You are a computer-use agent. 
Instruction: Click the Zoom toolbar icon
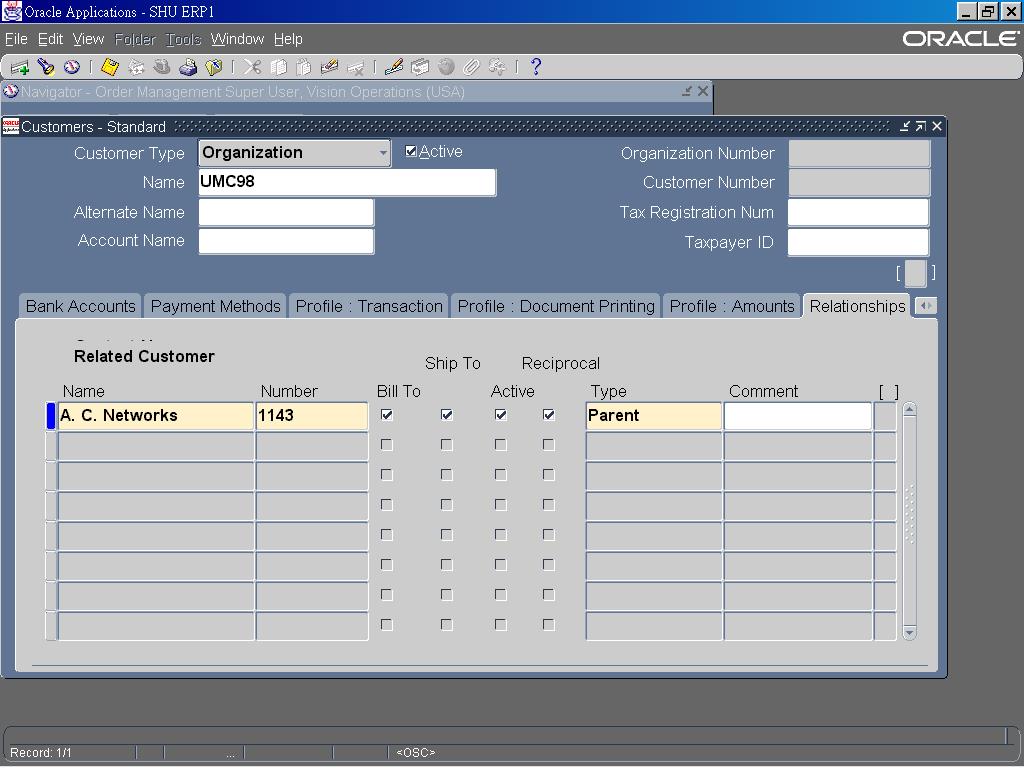point(420,67)
